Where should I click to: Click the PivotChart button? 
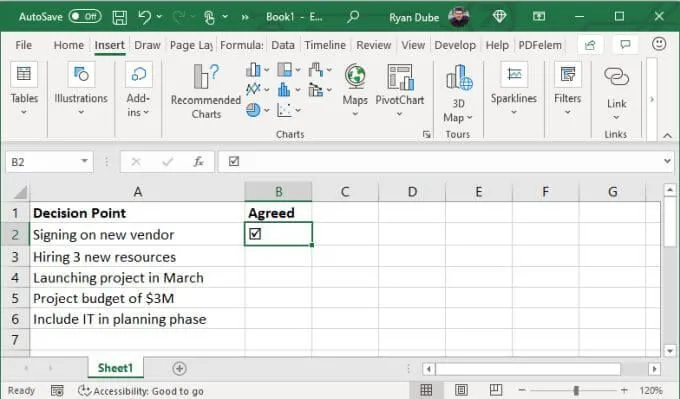click(x=399, y=90)
